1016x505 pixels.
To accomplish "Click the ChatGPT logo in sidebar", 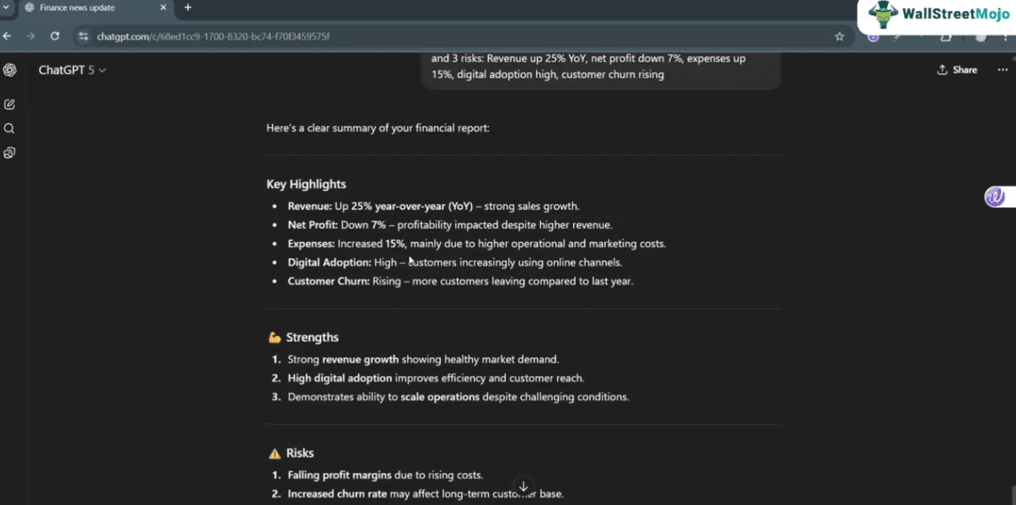I will point(10,70).
